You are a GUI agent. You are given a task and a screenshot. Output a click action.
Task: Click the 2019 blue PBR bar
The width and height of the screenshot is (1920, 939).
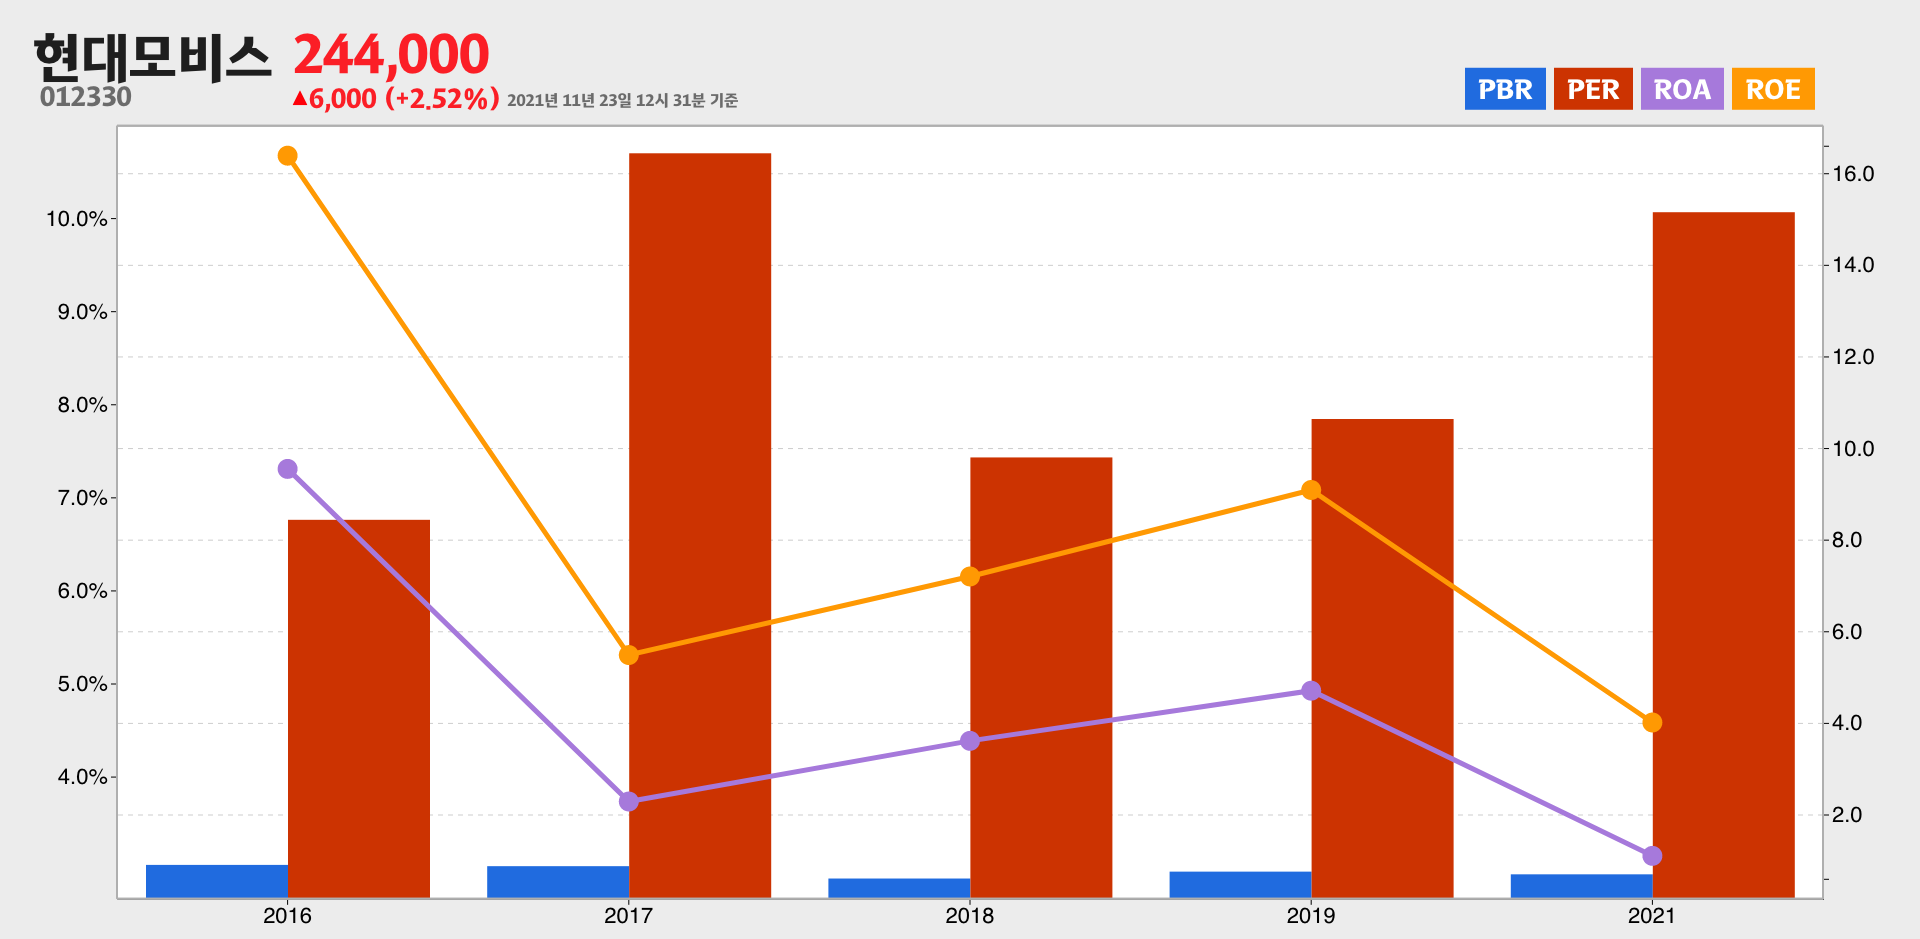pos(1240,885)
